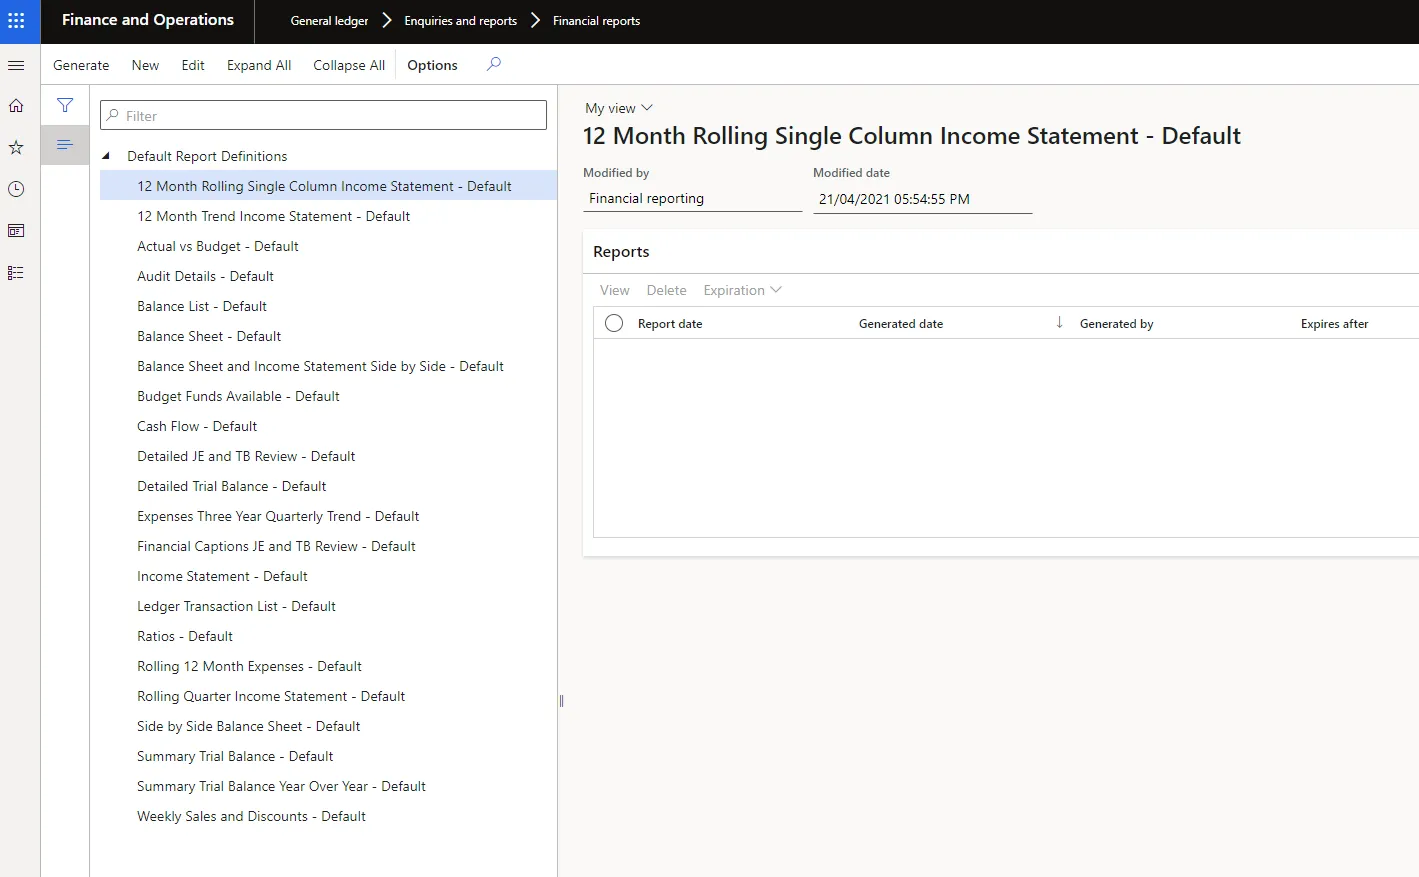The width and height of the screenshot is (1419, 877).
Task: Click the Generate button
Action: pyautogui.click(x=80, y=64)
